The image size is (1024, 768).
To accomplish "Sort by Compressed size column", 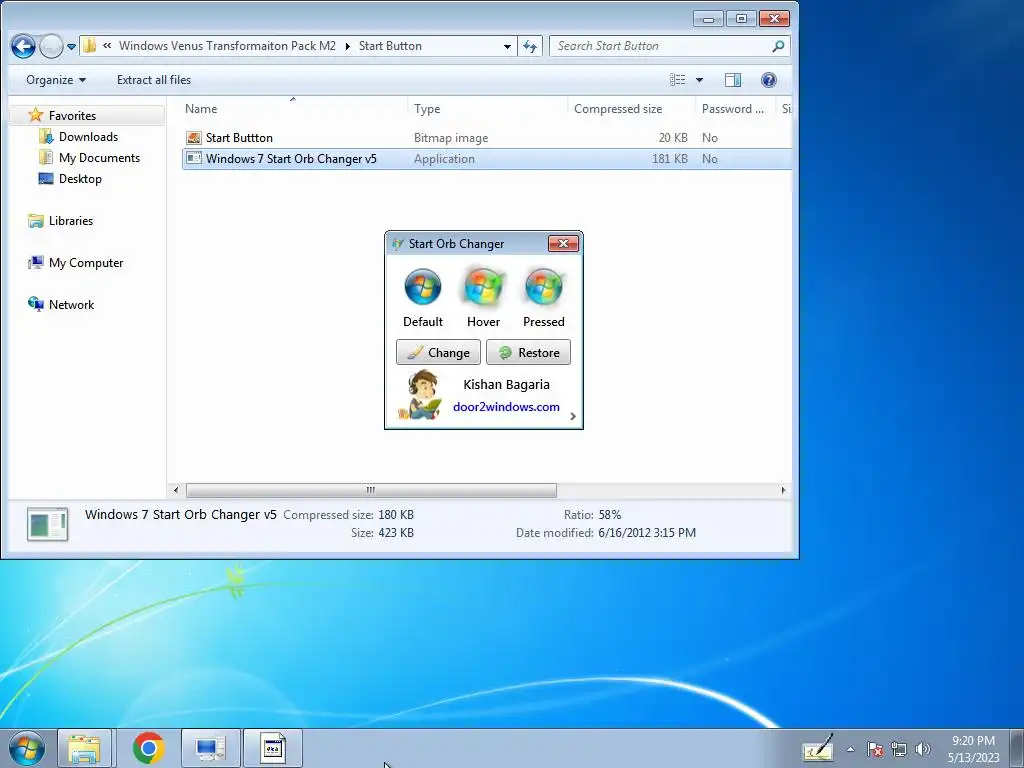I will coord(632,109).
